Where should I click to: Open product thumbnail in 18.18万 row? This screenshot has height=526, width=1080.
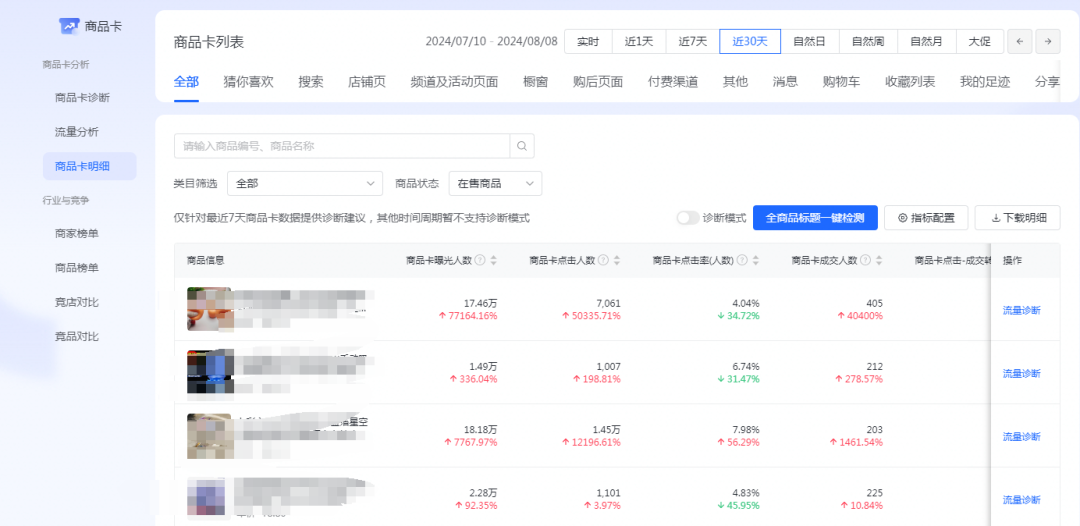[209, 436]
